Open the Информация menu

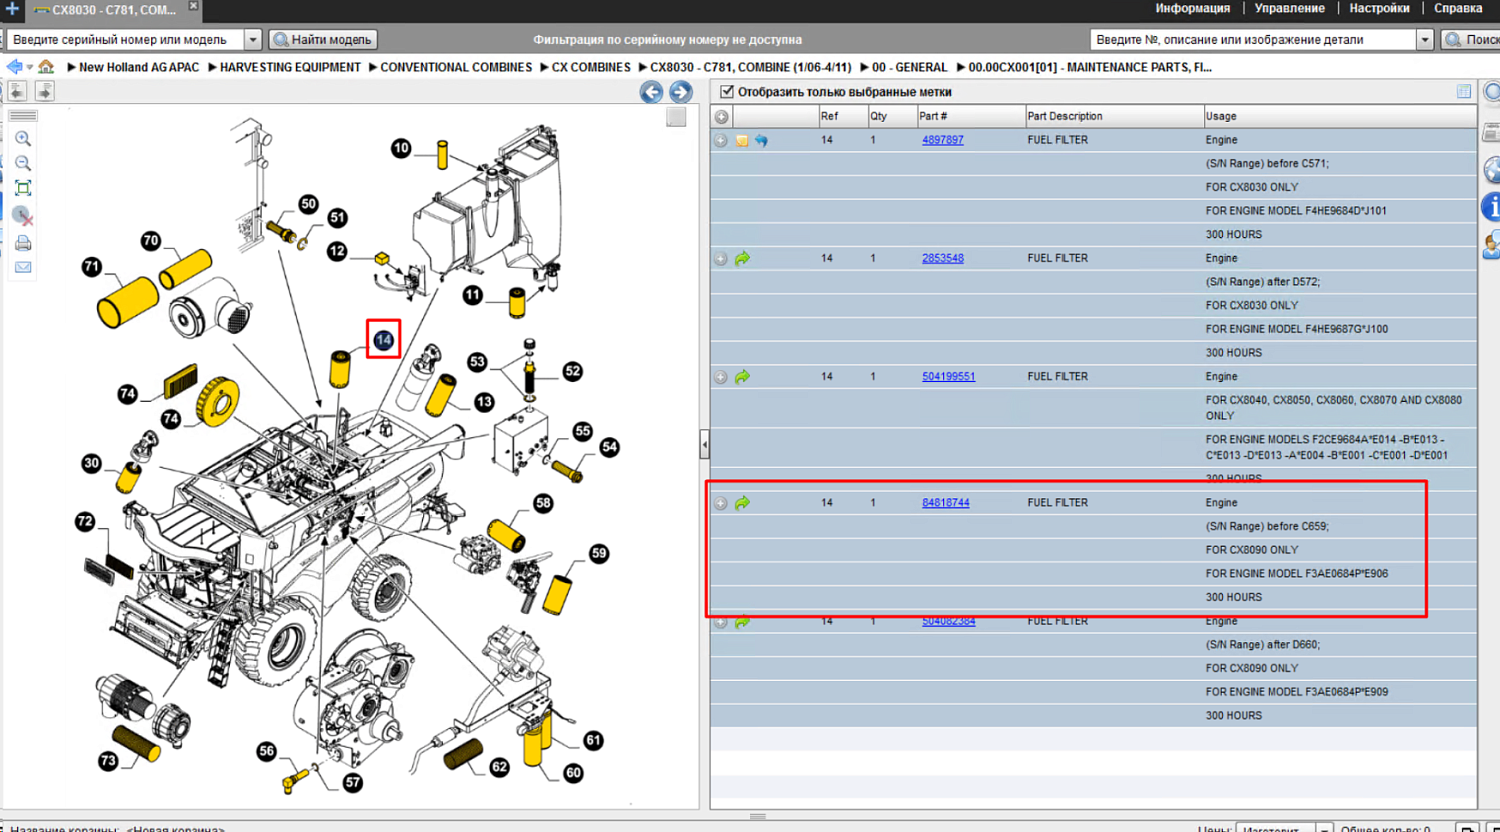click(1193, 8)
